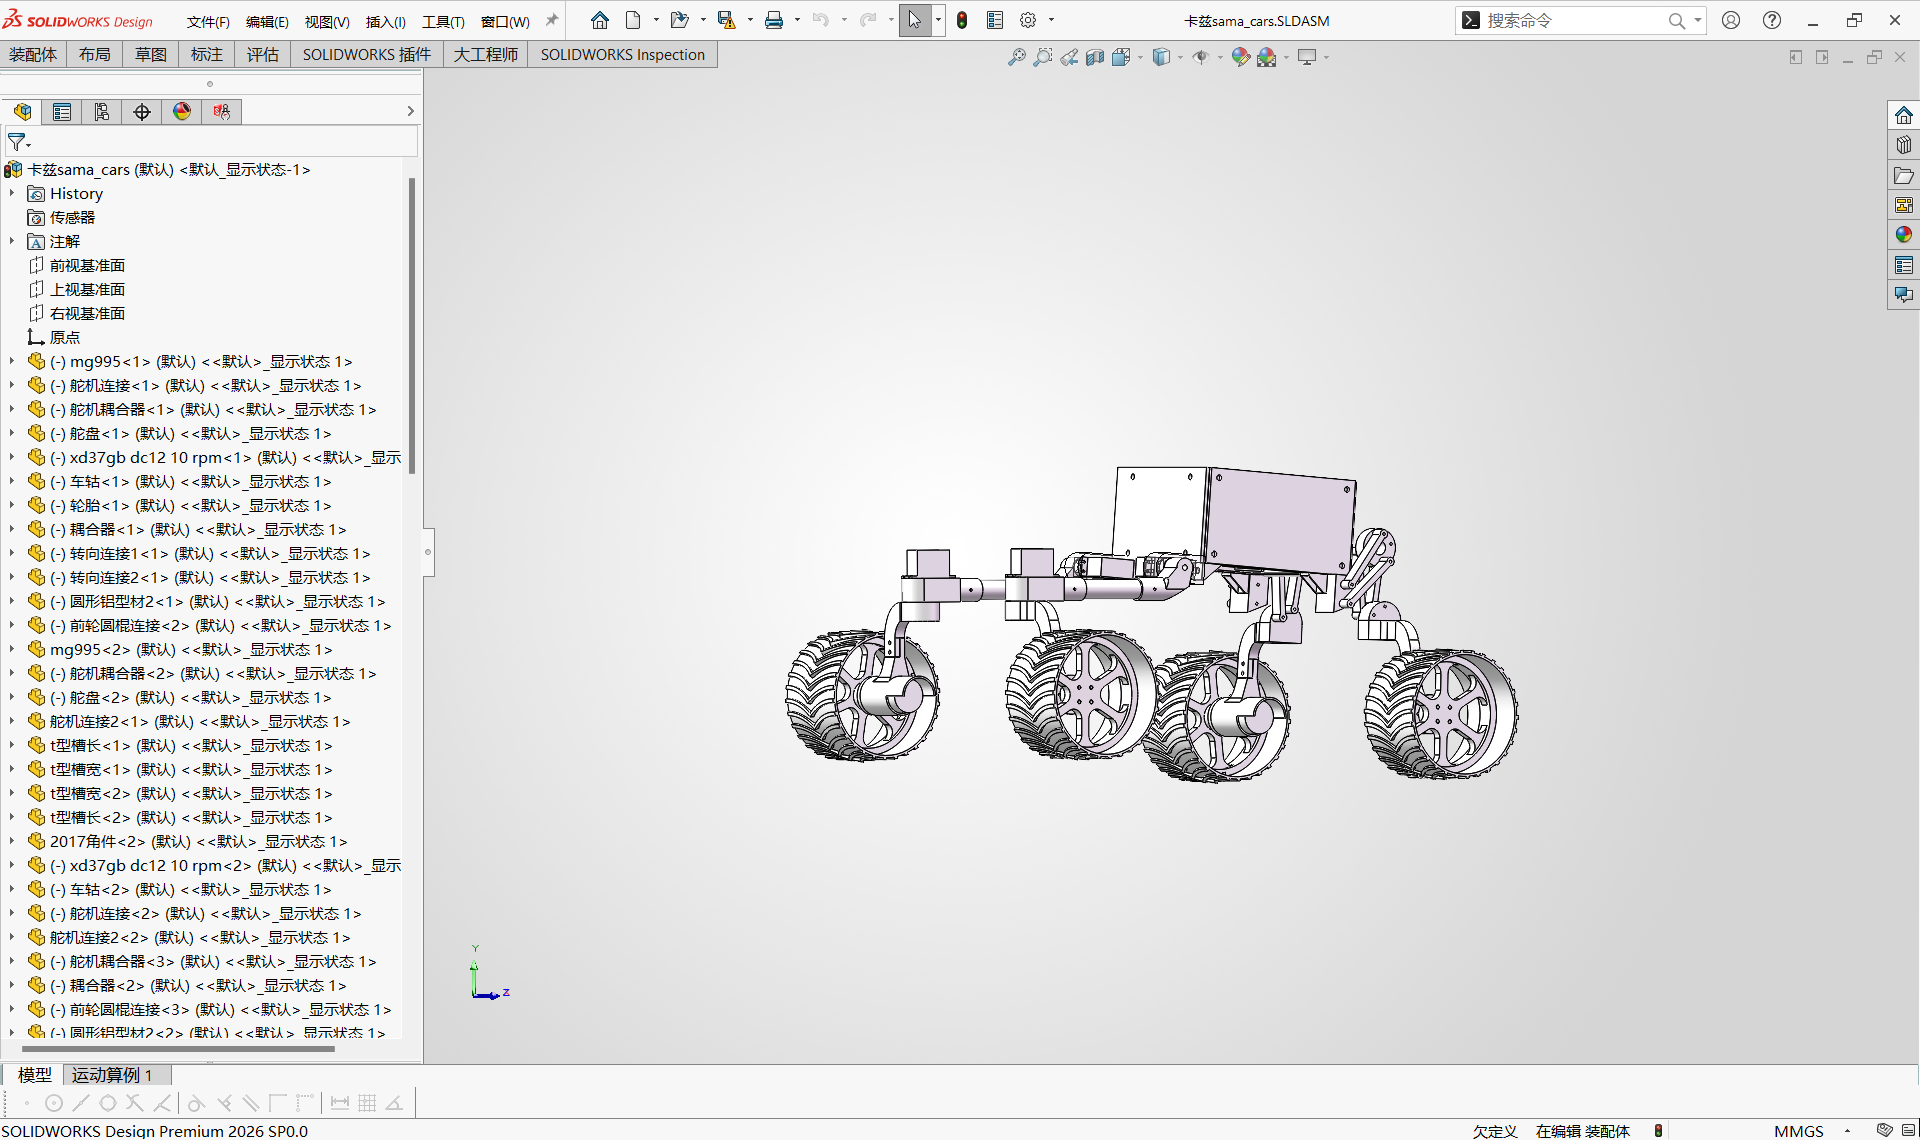1920x1140 pixels.
Task: Open the DisplayManager color sphere tab
Action: click(x=182, y=112)
